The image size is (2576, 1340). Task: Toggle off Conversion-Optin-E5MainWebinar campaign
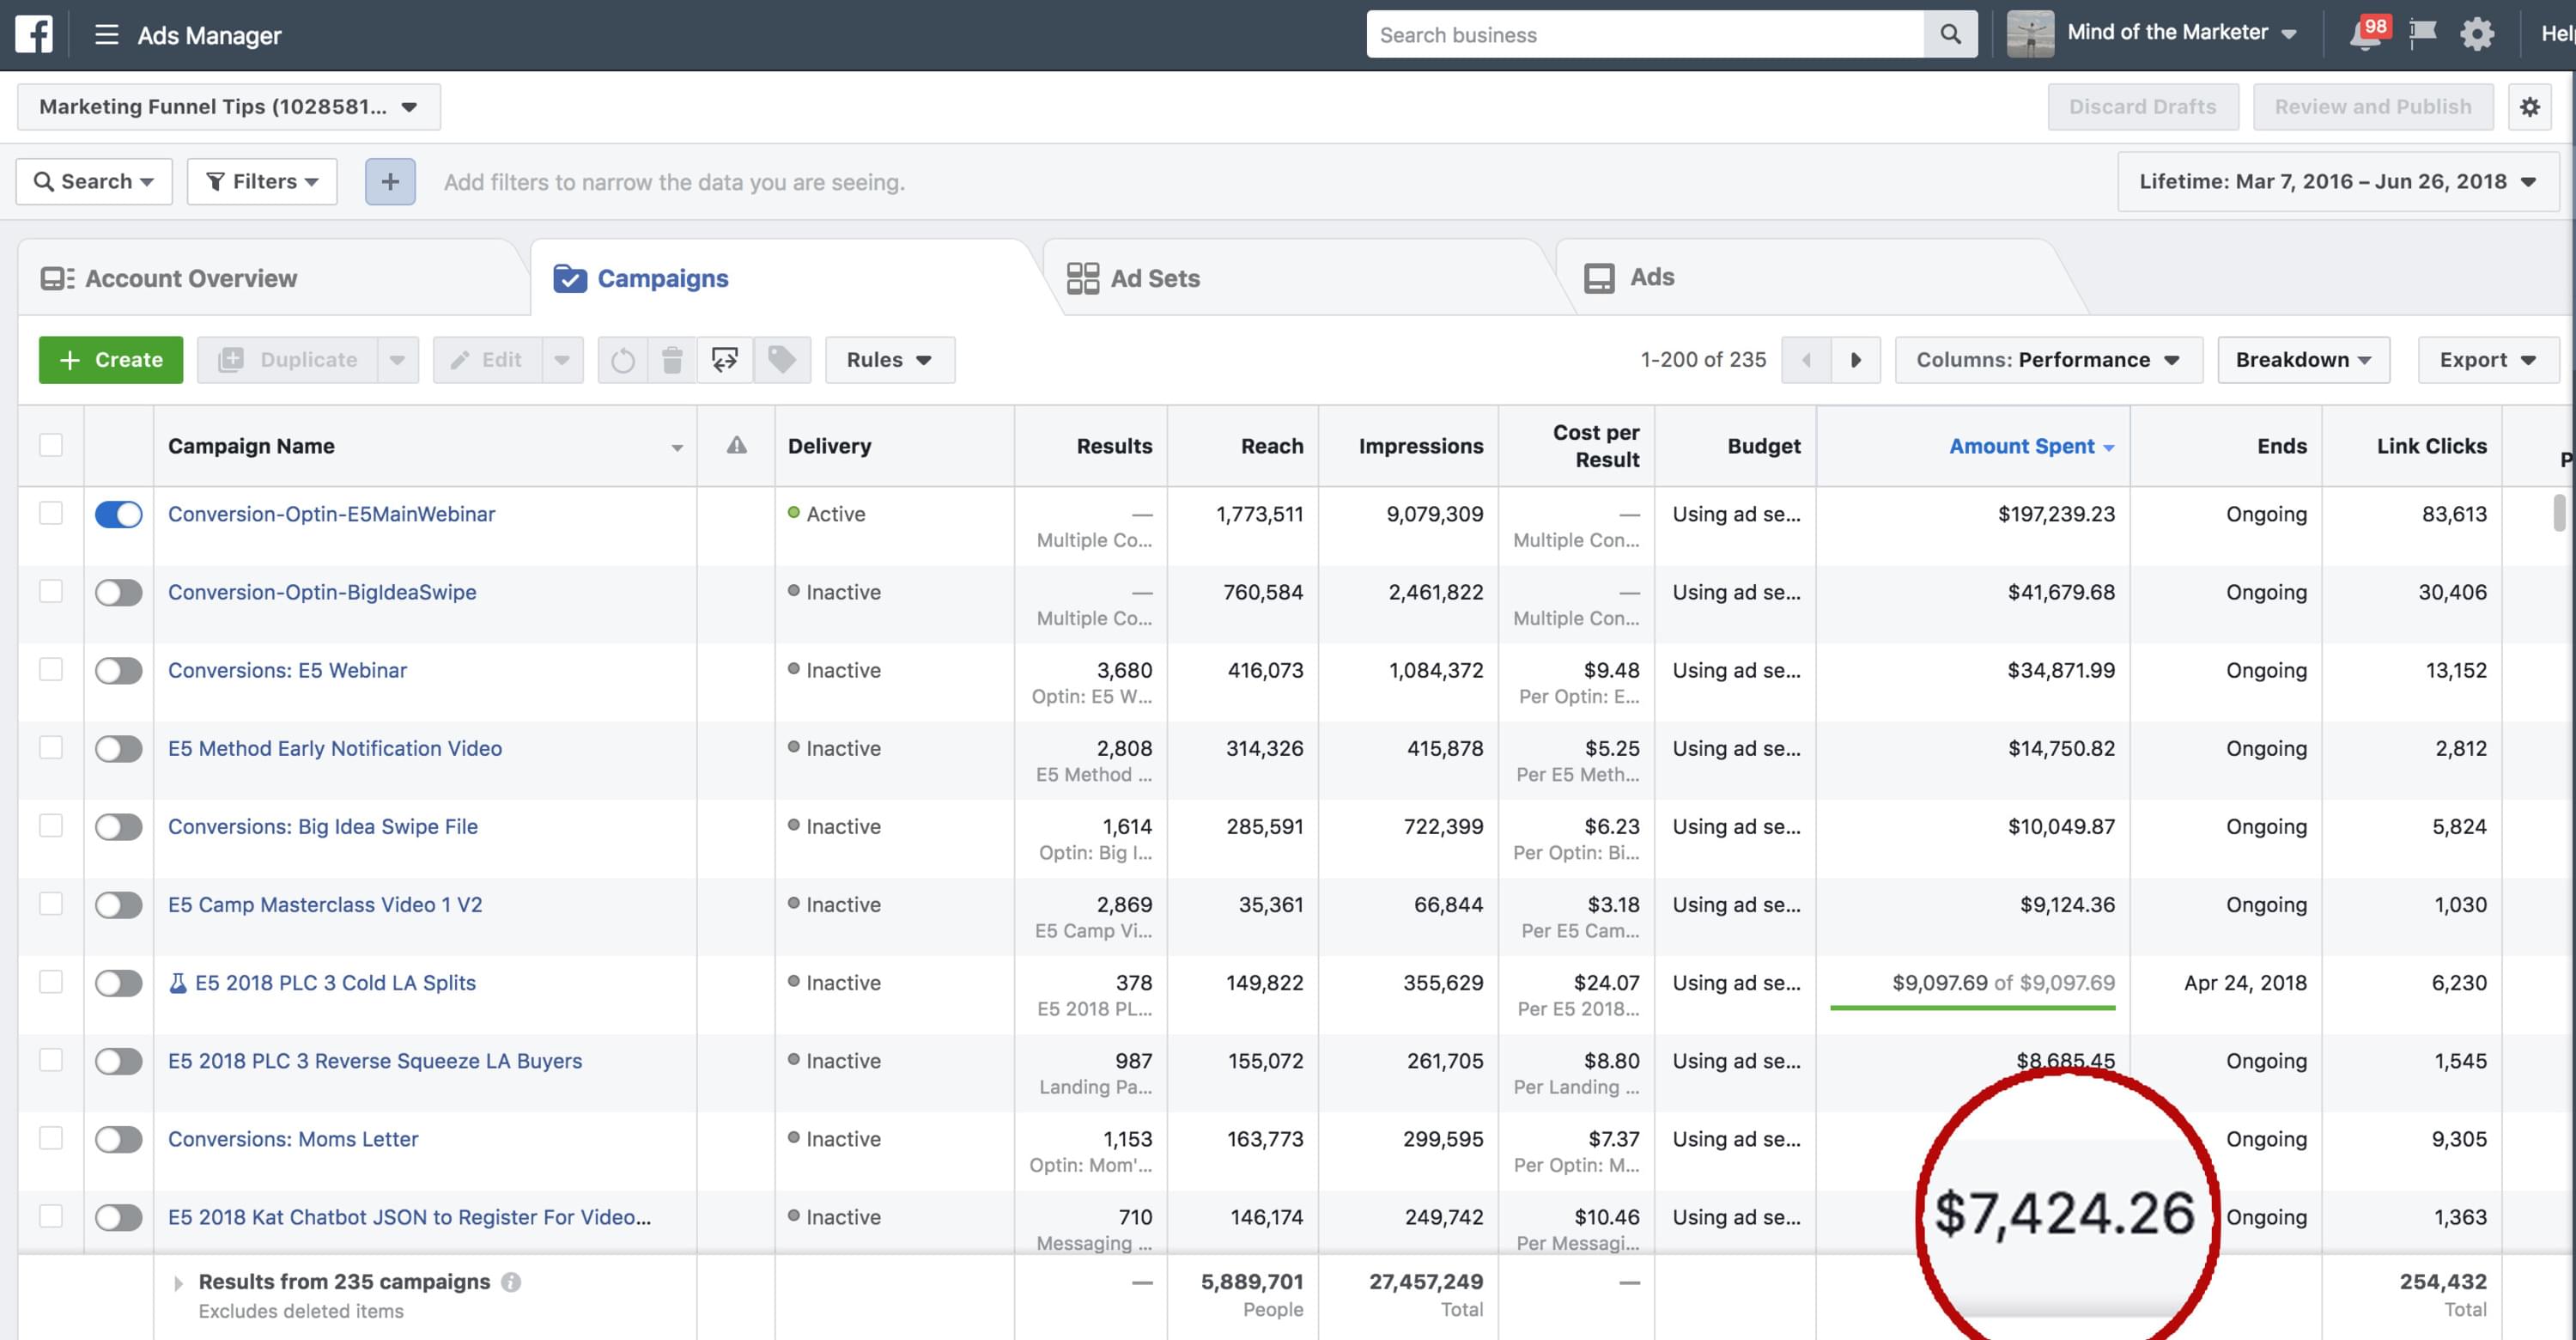(119, 514)
